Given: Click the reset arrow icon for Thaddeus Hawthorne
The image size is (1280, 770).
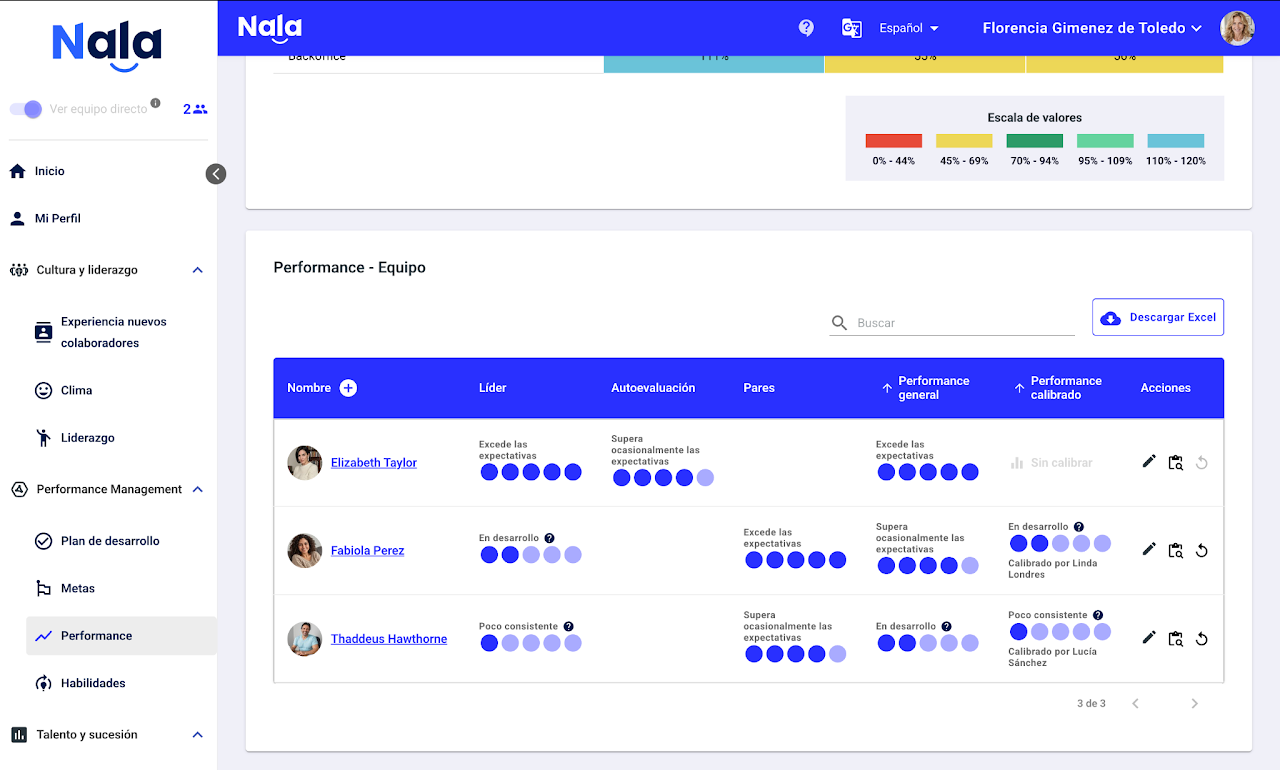Looking at the screenshot, I should 1202,639.
